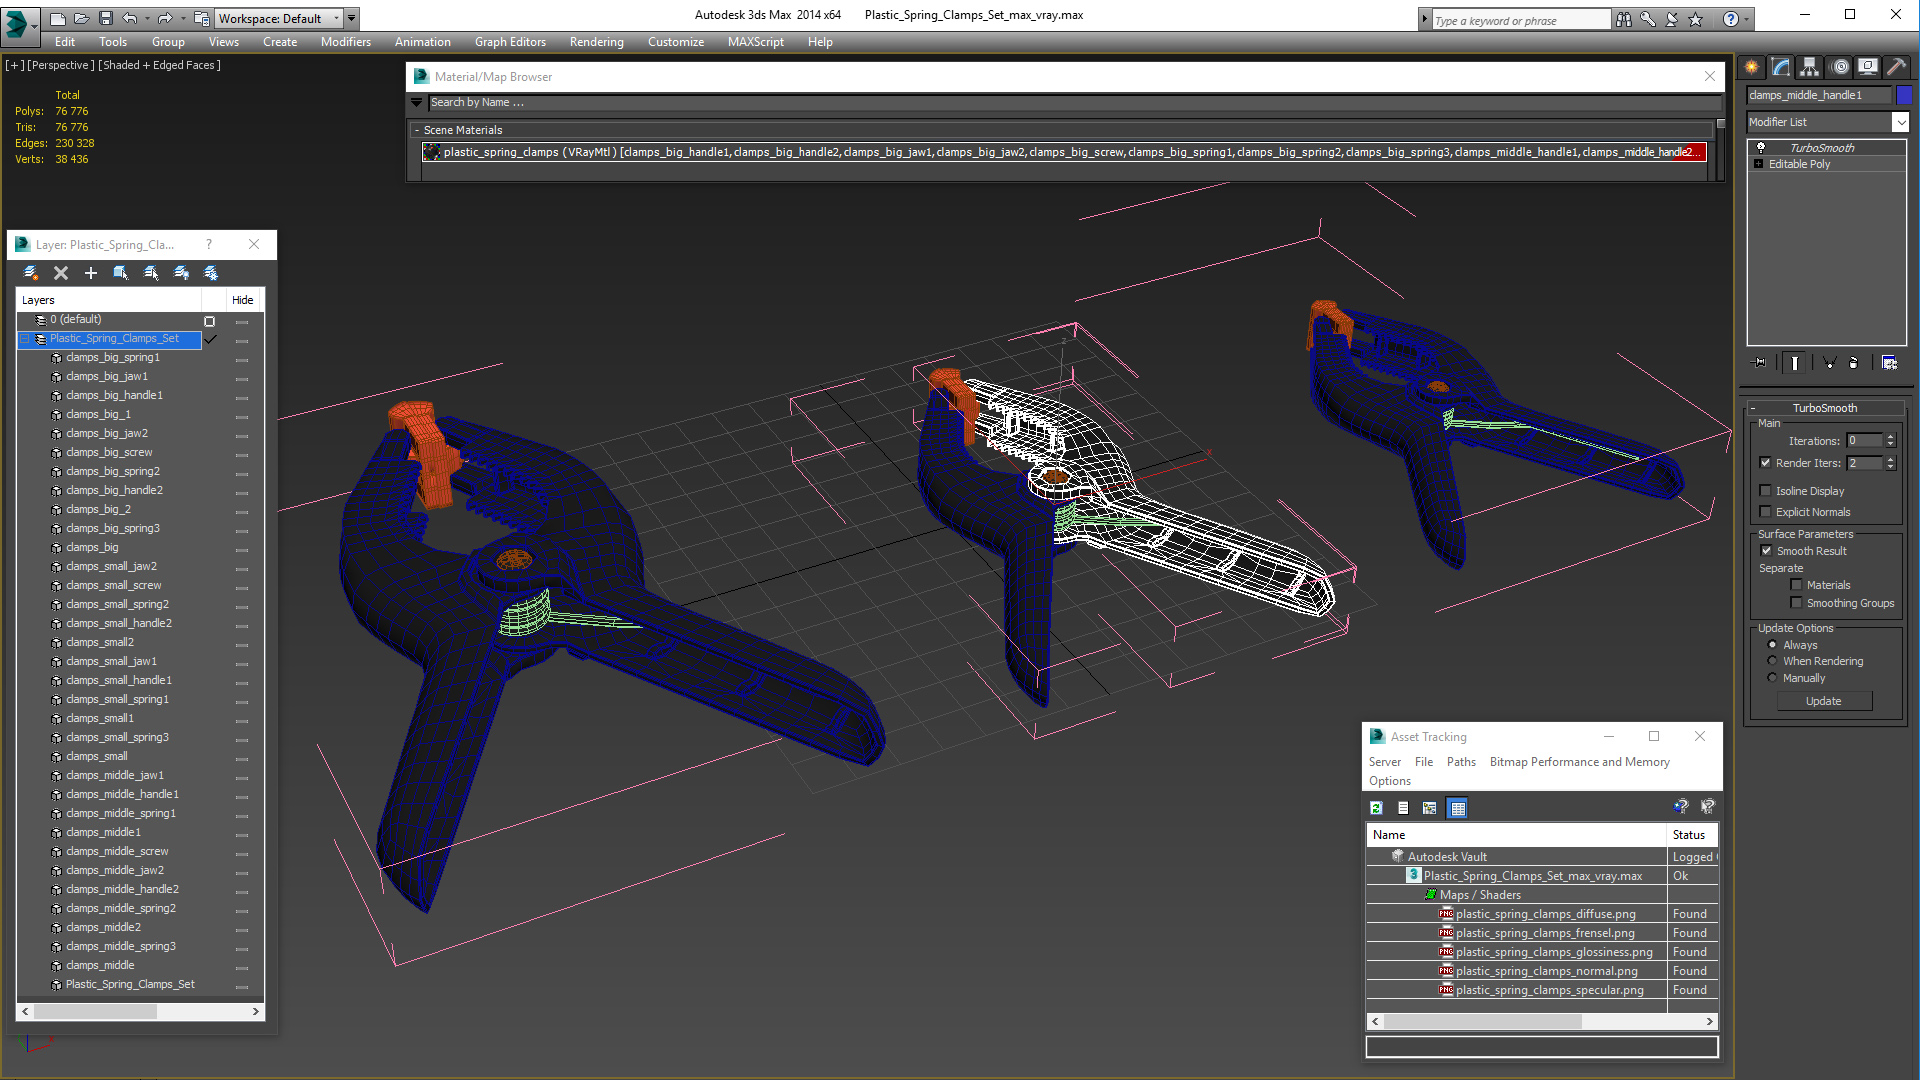Image resolution: width=1920 pixels, height=1080 pixels.
Task: Uncheck the Smooth Result checkbox
Action: coord(1766,551)
